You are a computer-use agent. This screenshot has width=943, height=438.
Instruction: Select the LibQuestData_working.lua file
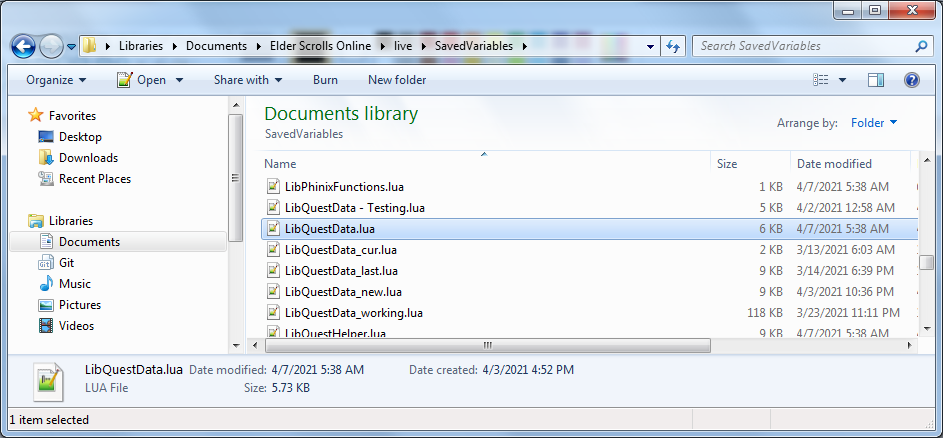[x=353, y=313]
